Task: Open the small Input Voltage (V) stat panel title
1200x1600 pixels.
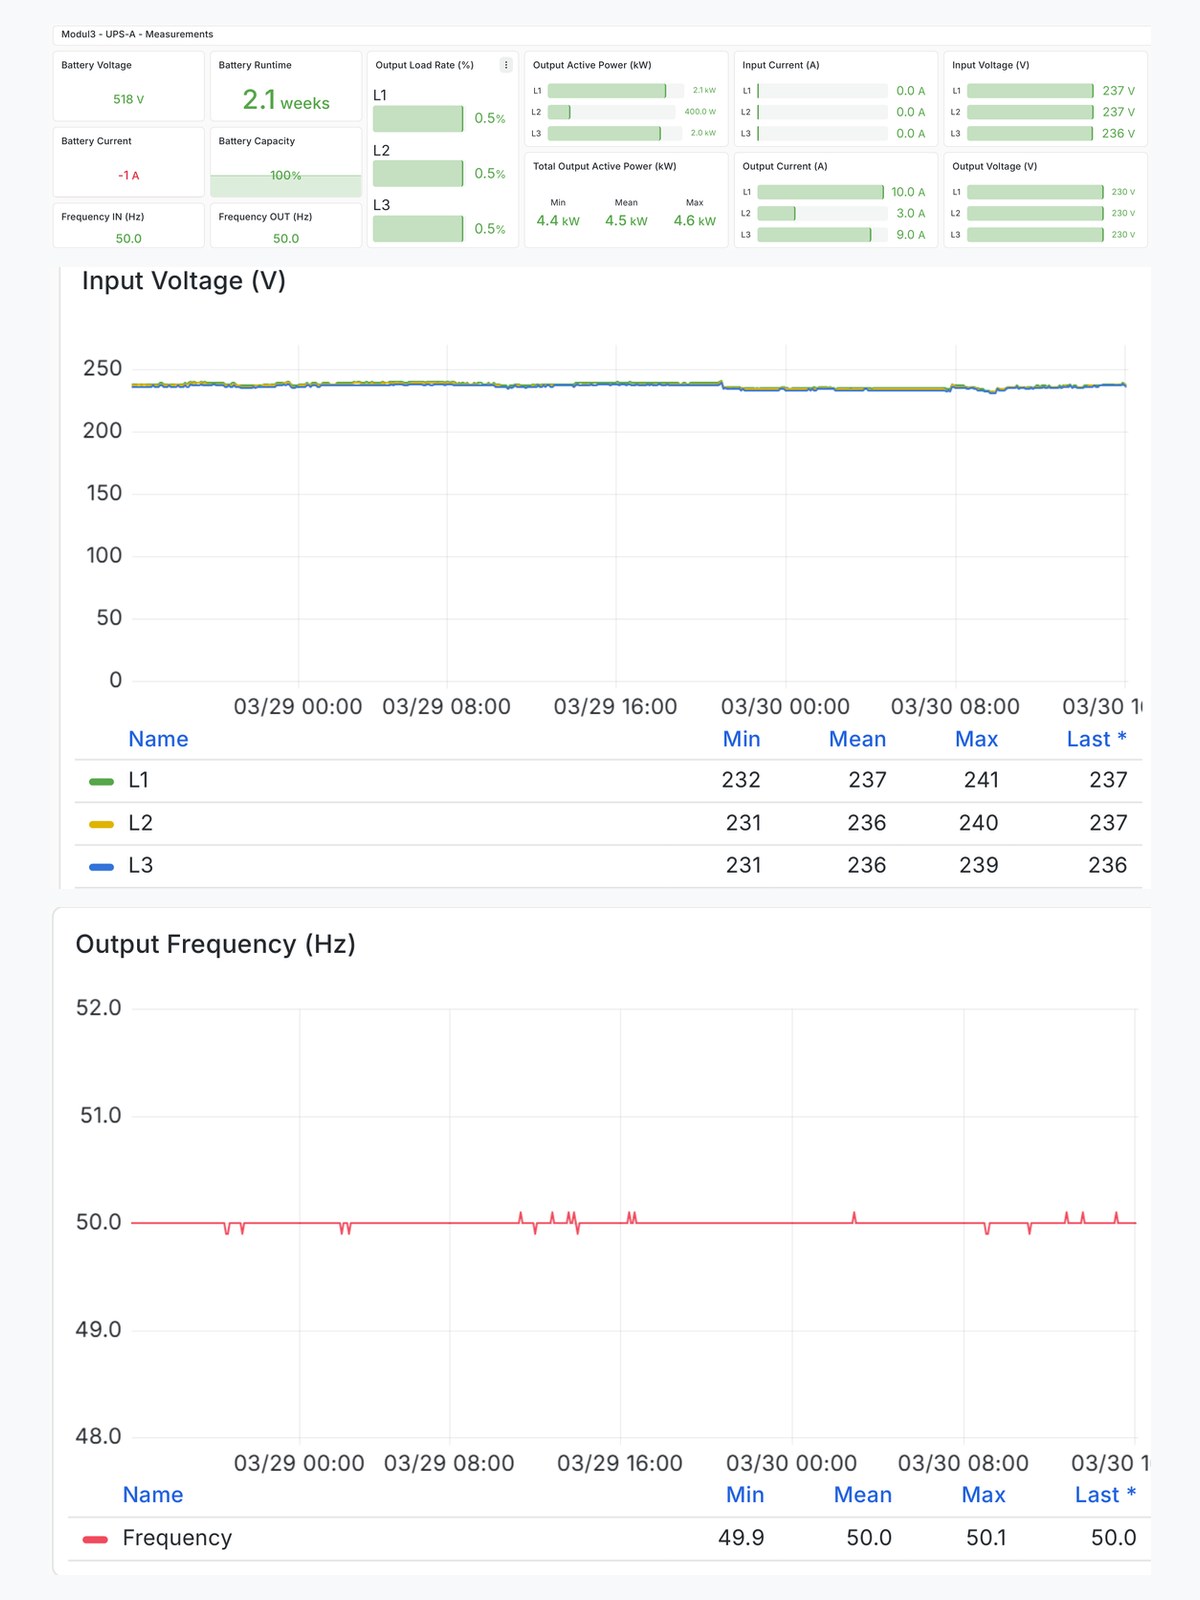Action: pyautogui.click(x=991, y=65)
